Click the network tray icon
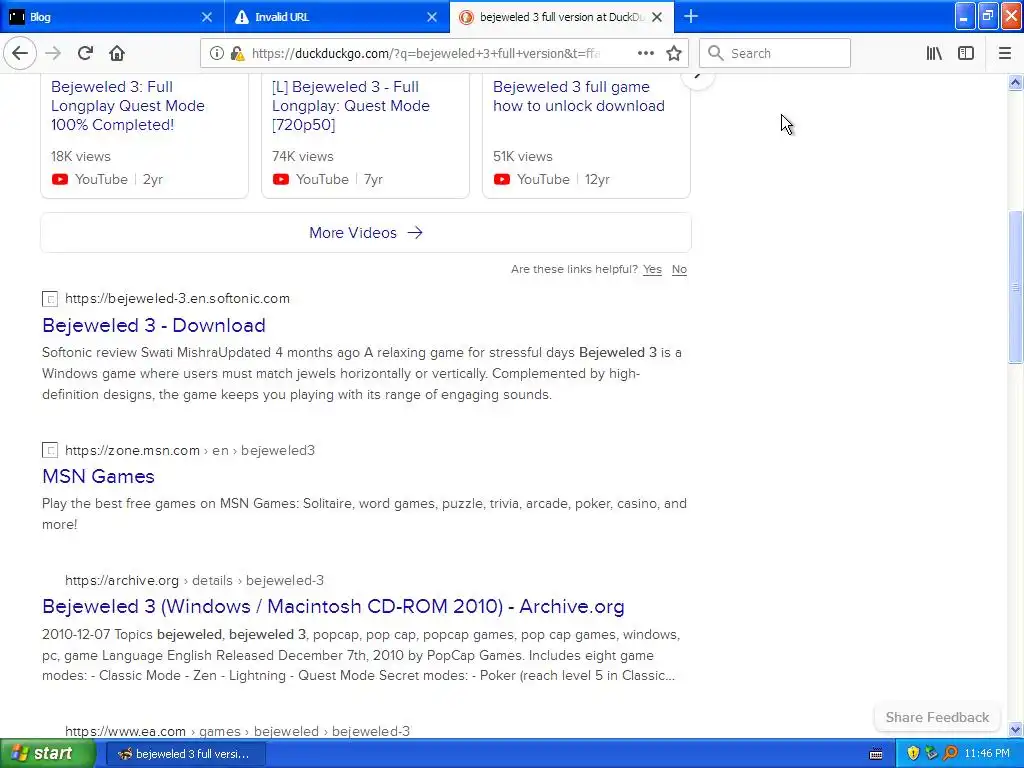The image size is (1024, 768). [931, 754]
